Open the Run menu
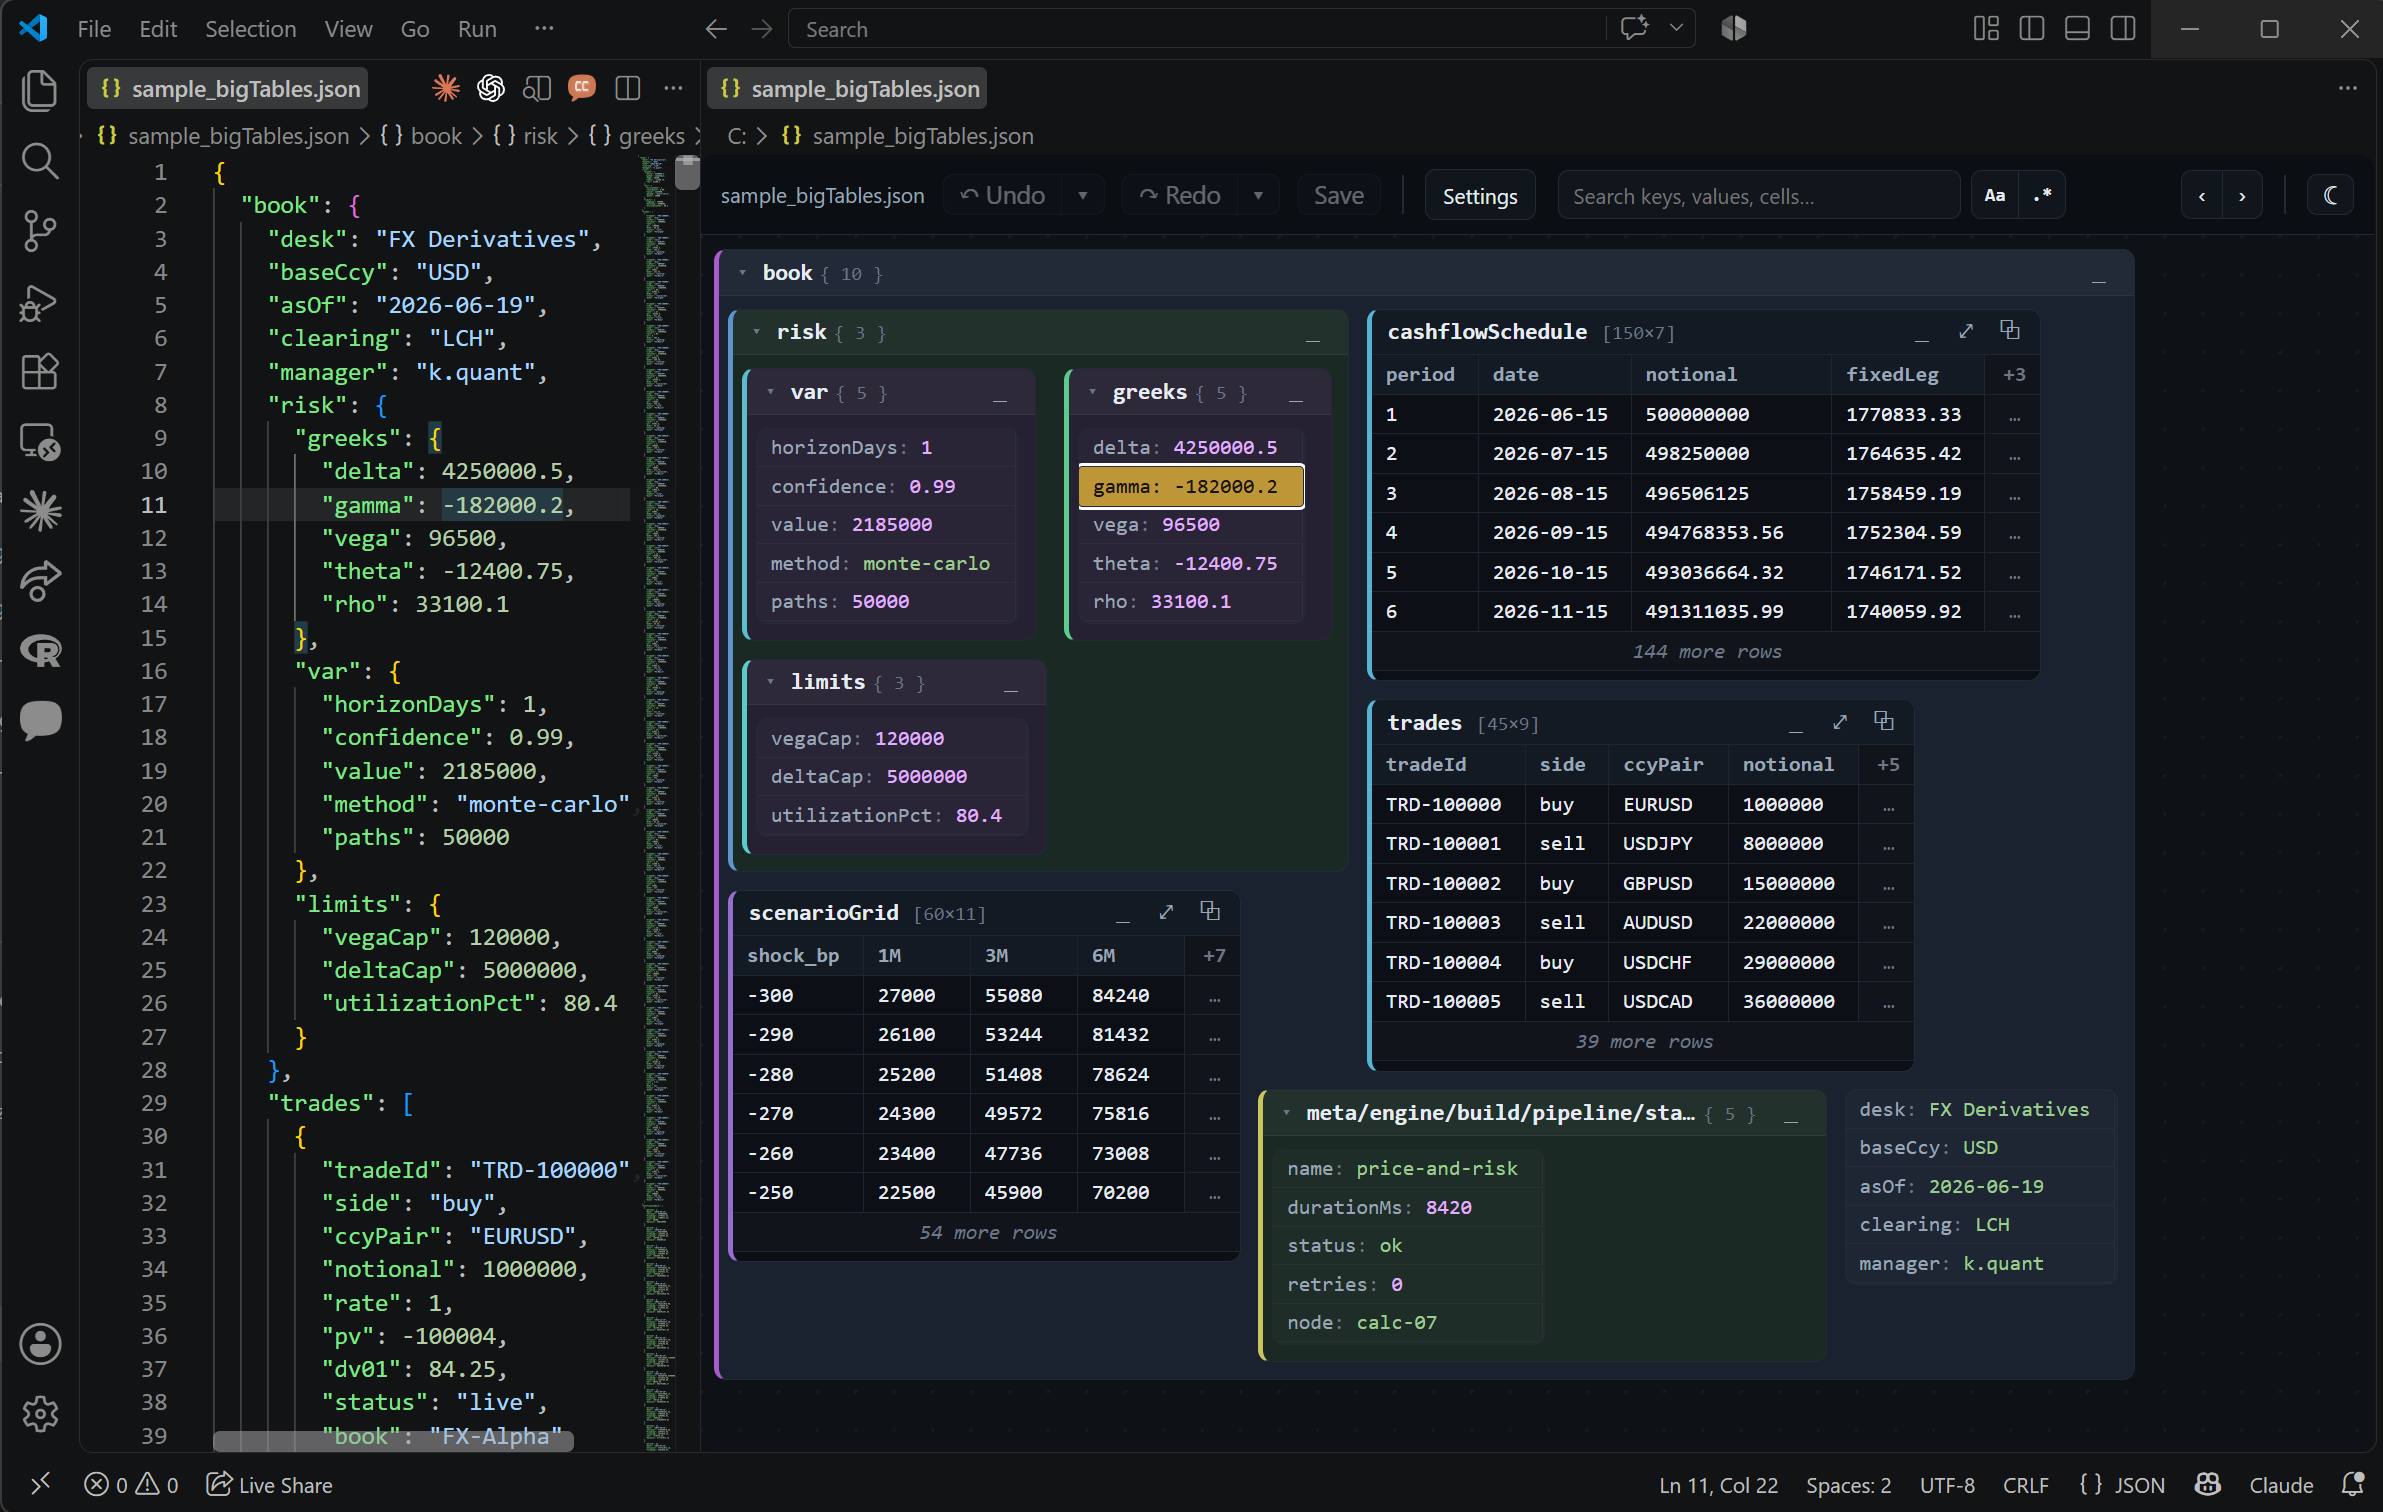The image size is (2383, 1512). 477,29
